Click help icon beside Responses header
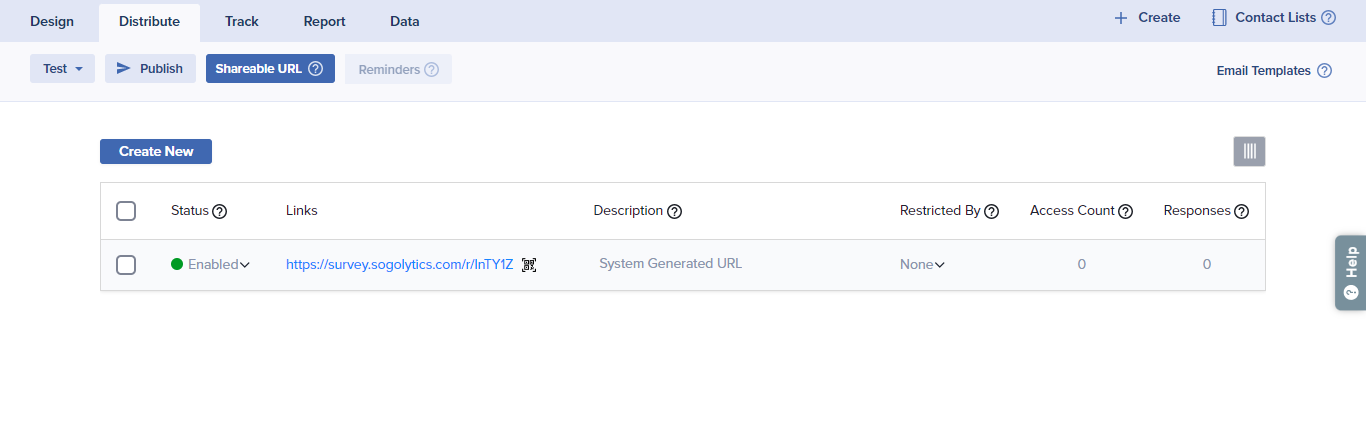This screenshot has height=423, width=1366. pos(1241,211)
